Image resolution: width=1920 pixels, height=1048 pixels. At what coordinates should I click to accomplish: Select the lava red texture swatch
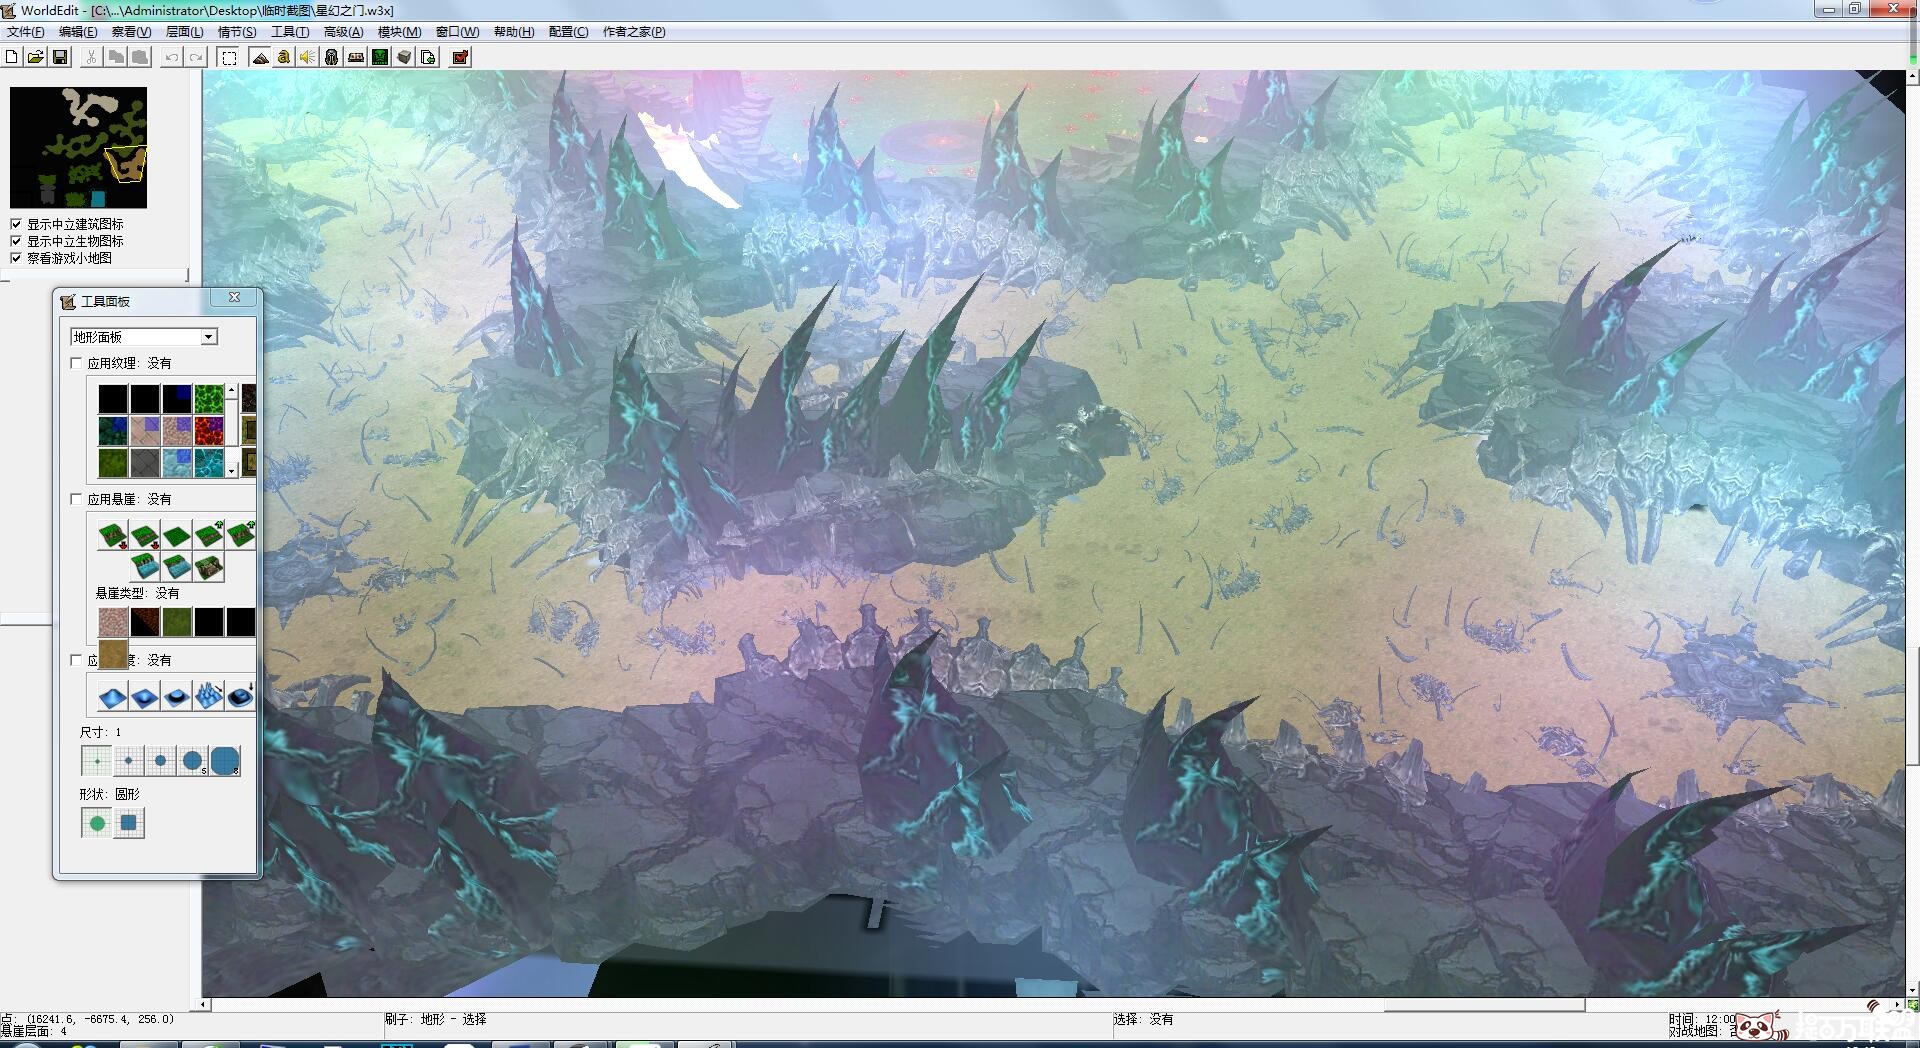(209, 431)
